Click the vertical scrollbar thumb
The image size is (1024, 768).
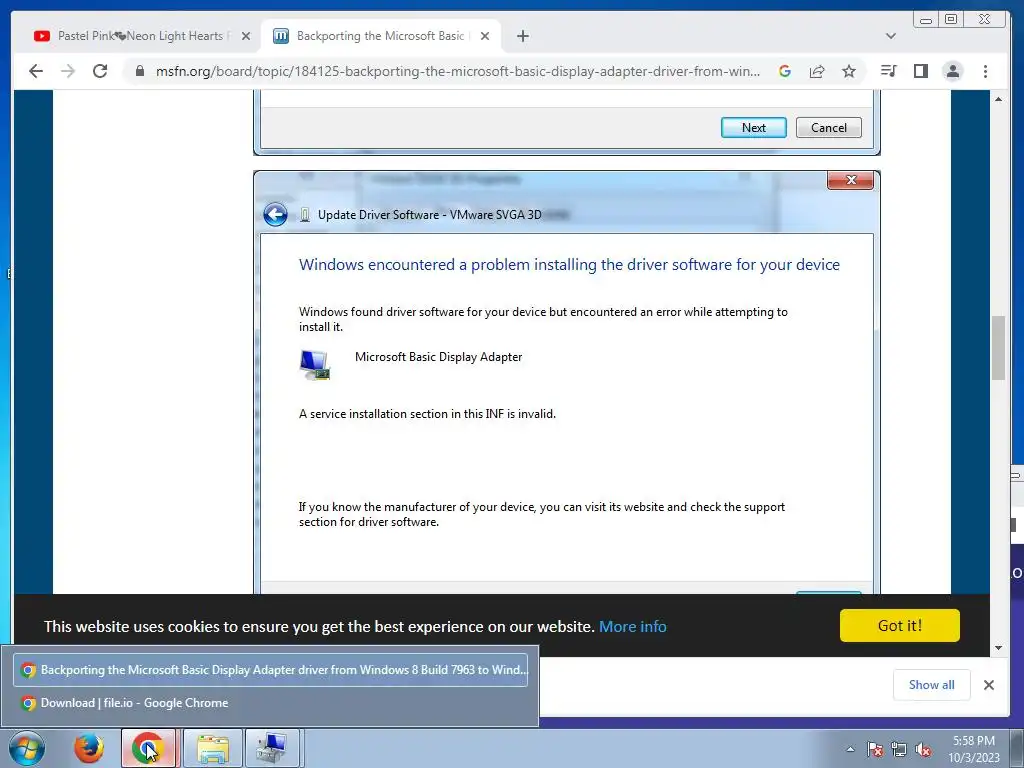998,347
